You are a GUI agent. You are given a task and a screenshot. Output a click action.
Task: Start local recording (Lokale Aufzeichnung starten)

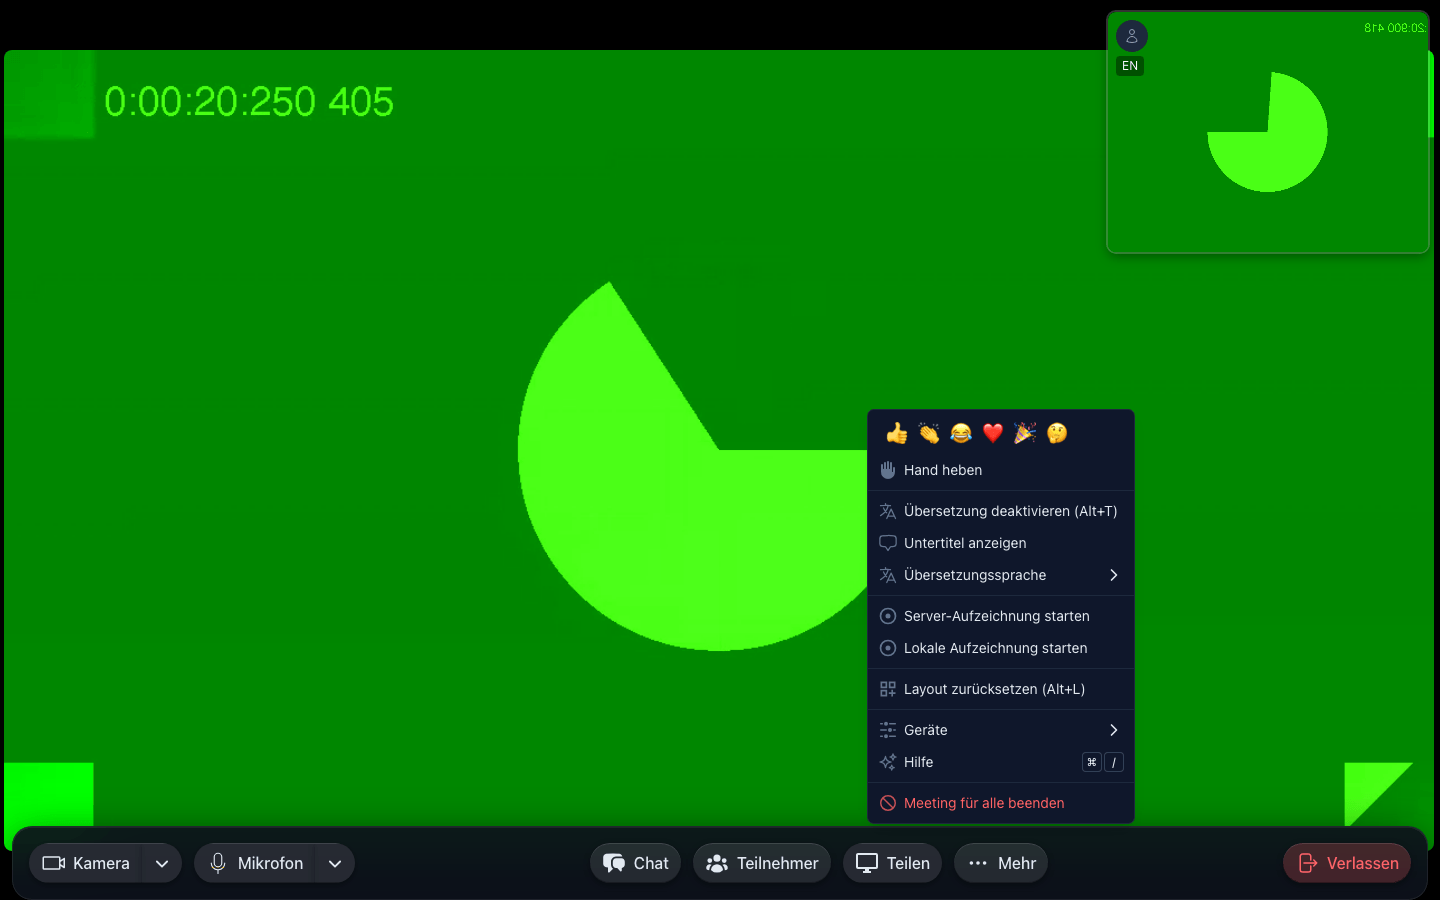pos(1001,648)
